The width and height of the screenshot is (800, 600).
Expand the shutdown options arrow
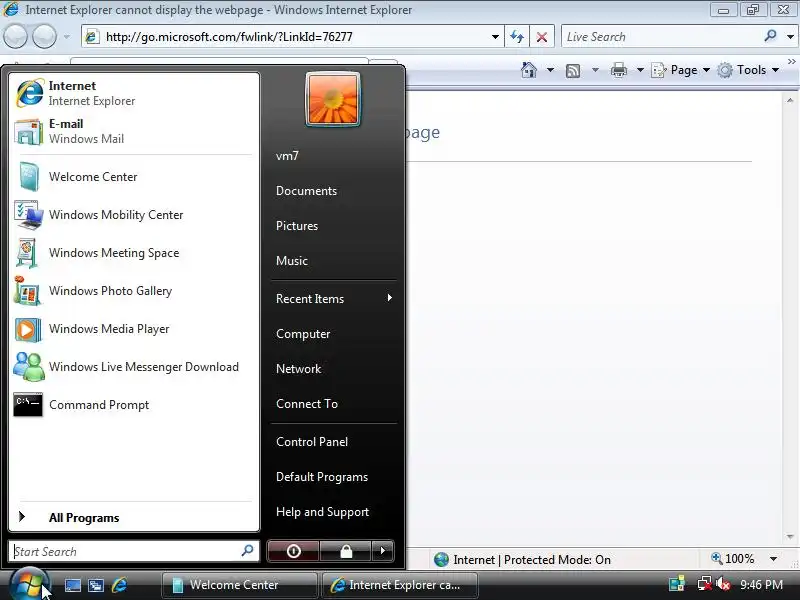pos(383,551)
